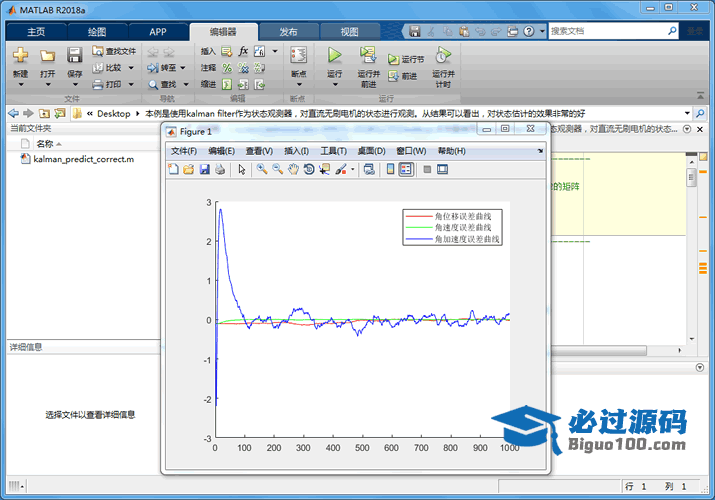
Task: Click the 查找文件 (Find Files) button
Action: click(x=114, y=51)
